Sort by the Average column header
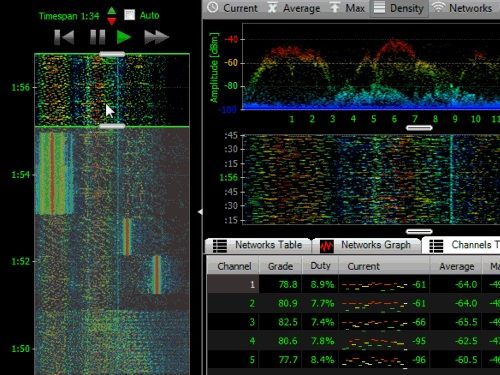This screenshot has width=500, height=375. pos(456,266)
